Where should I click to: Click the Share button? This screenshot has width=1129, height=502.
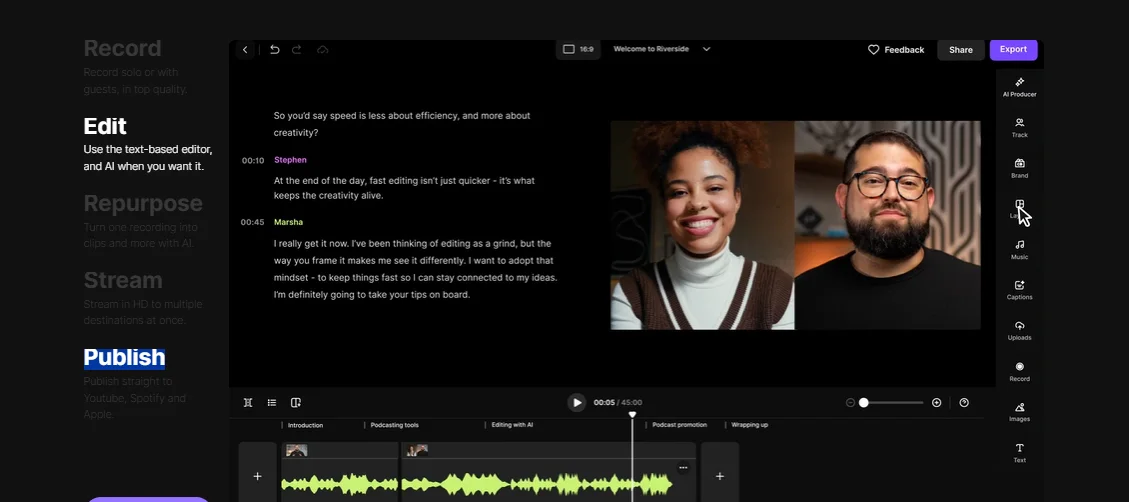(x=961, y=50)
